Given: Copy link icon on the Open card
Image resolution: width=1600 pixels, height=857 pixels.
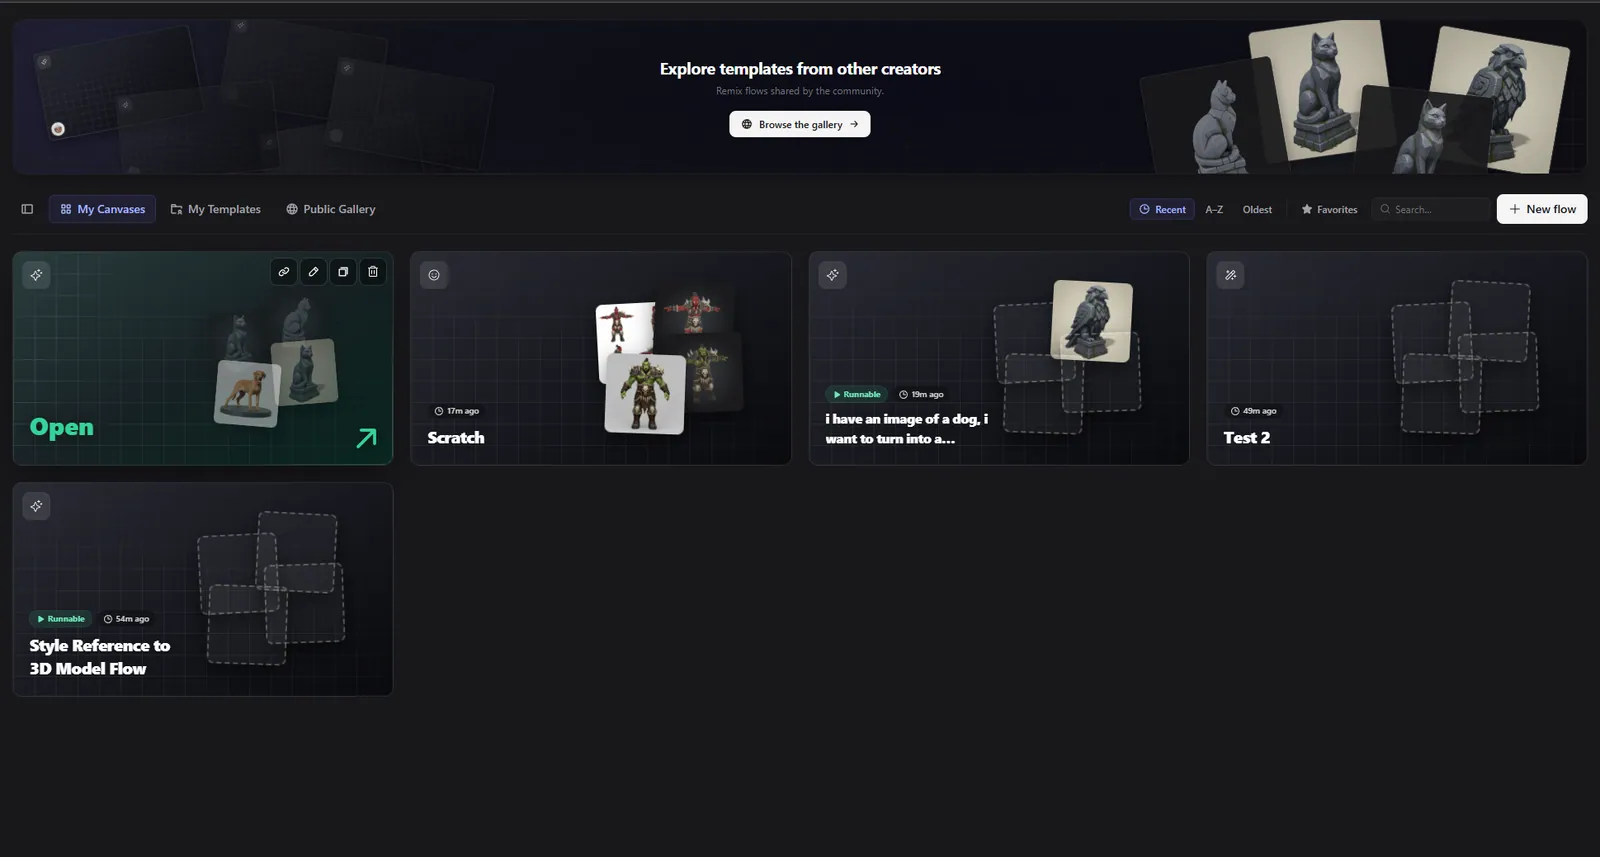Looking at the screenshot, I should [284, 272].
